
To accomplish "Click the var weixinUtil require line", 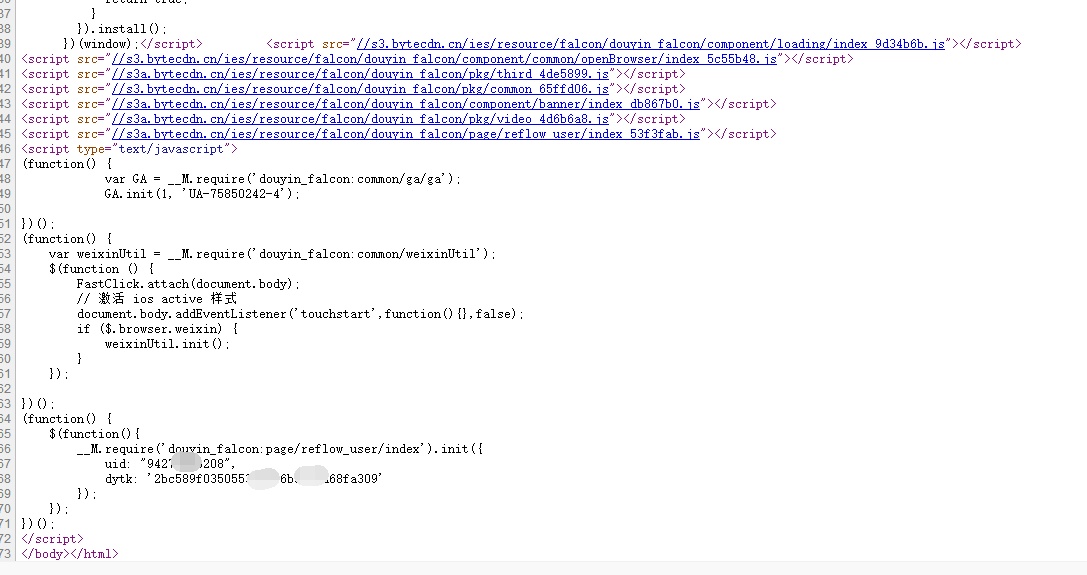I will [272, 254].
